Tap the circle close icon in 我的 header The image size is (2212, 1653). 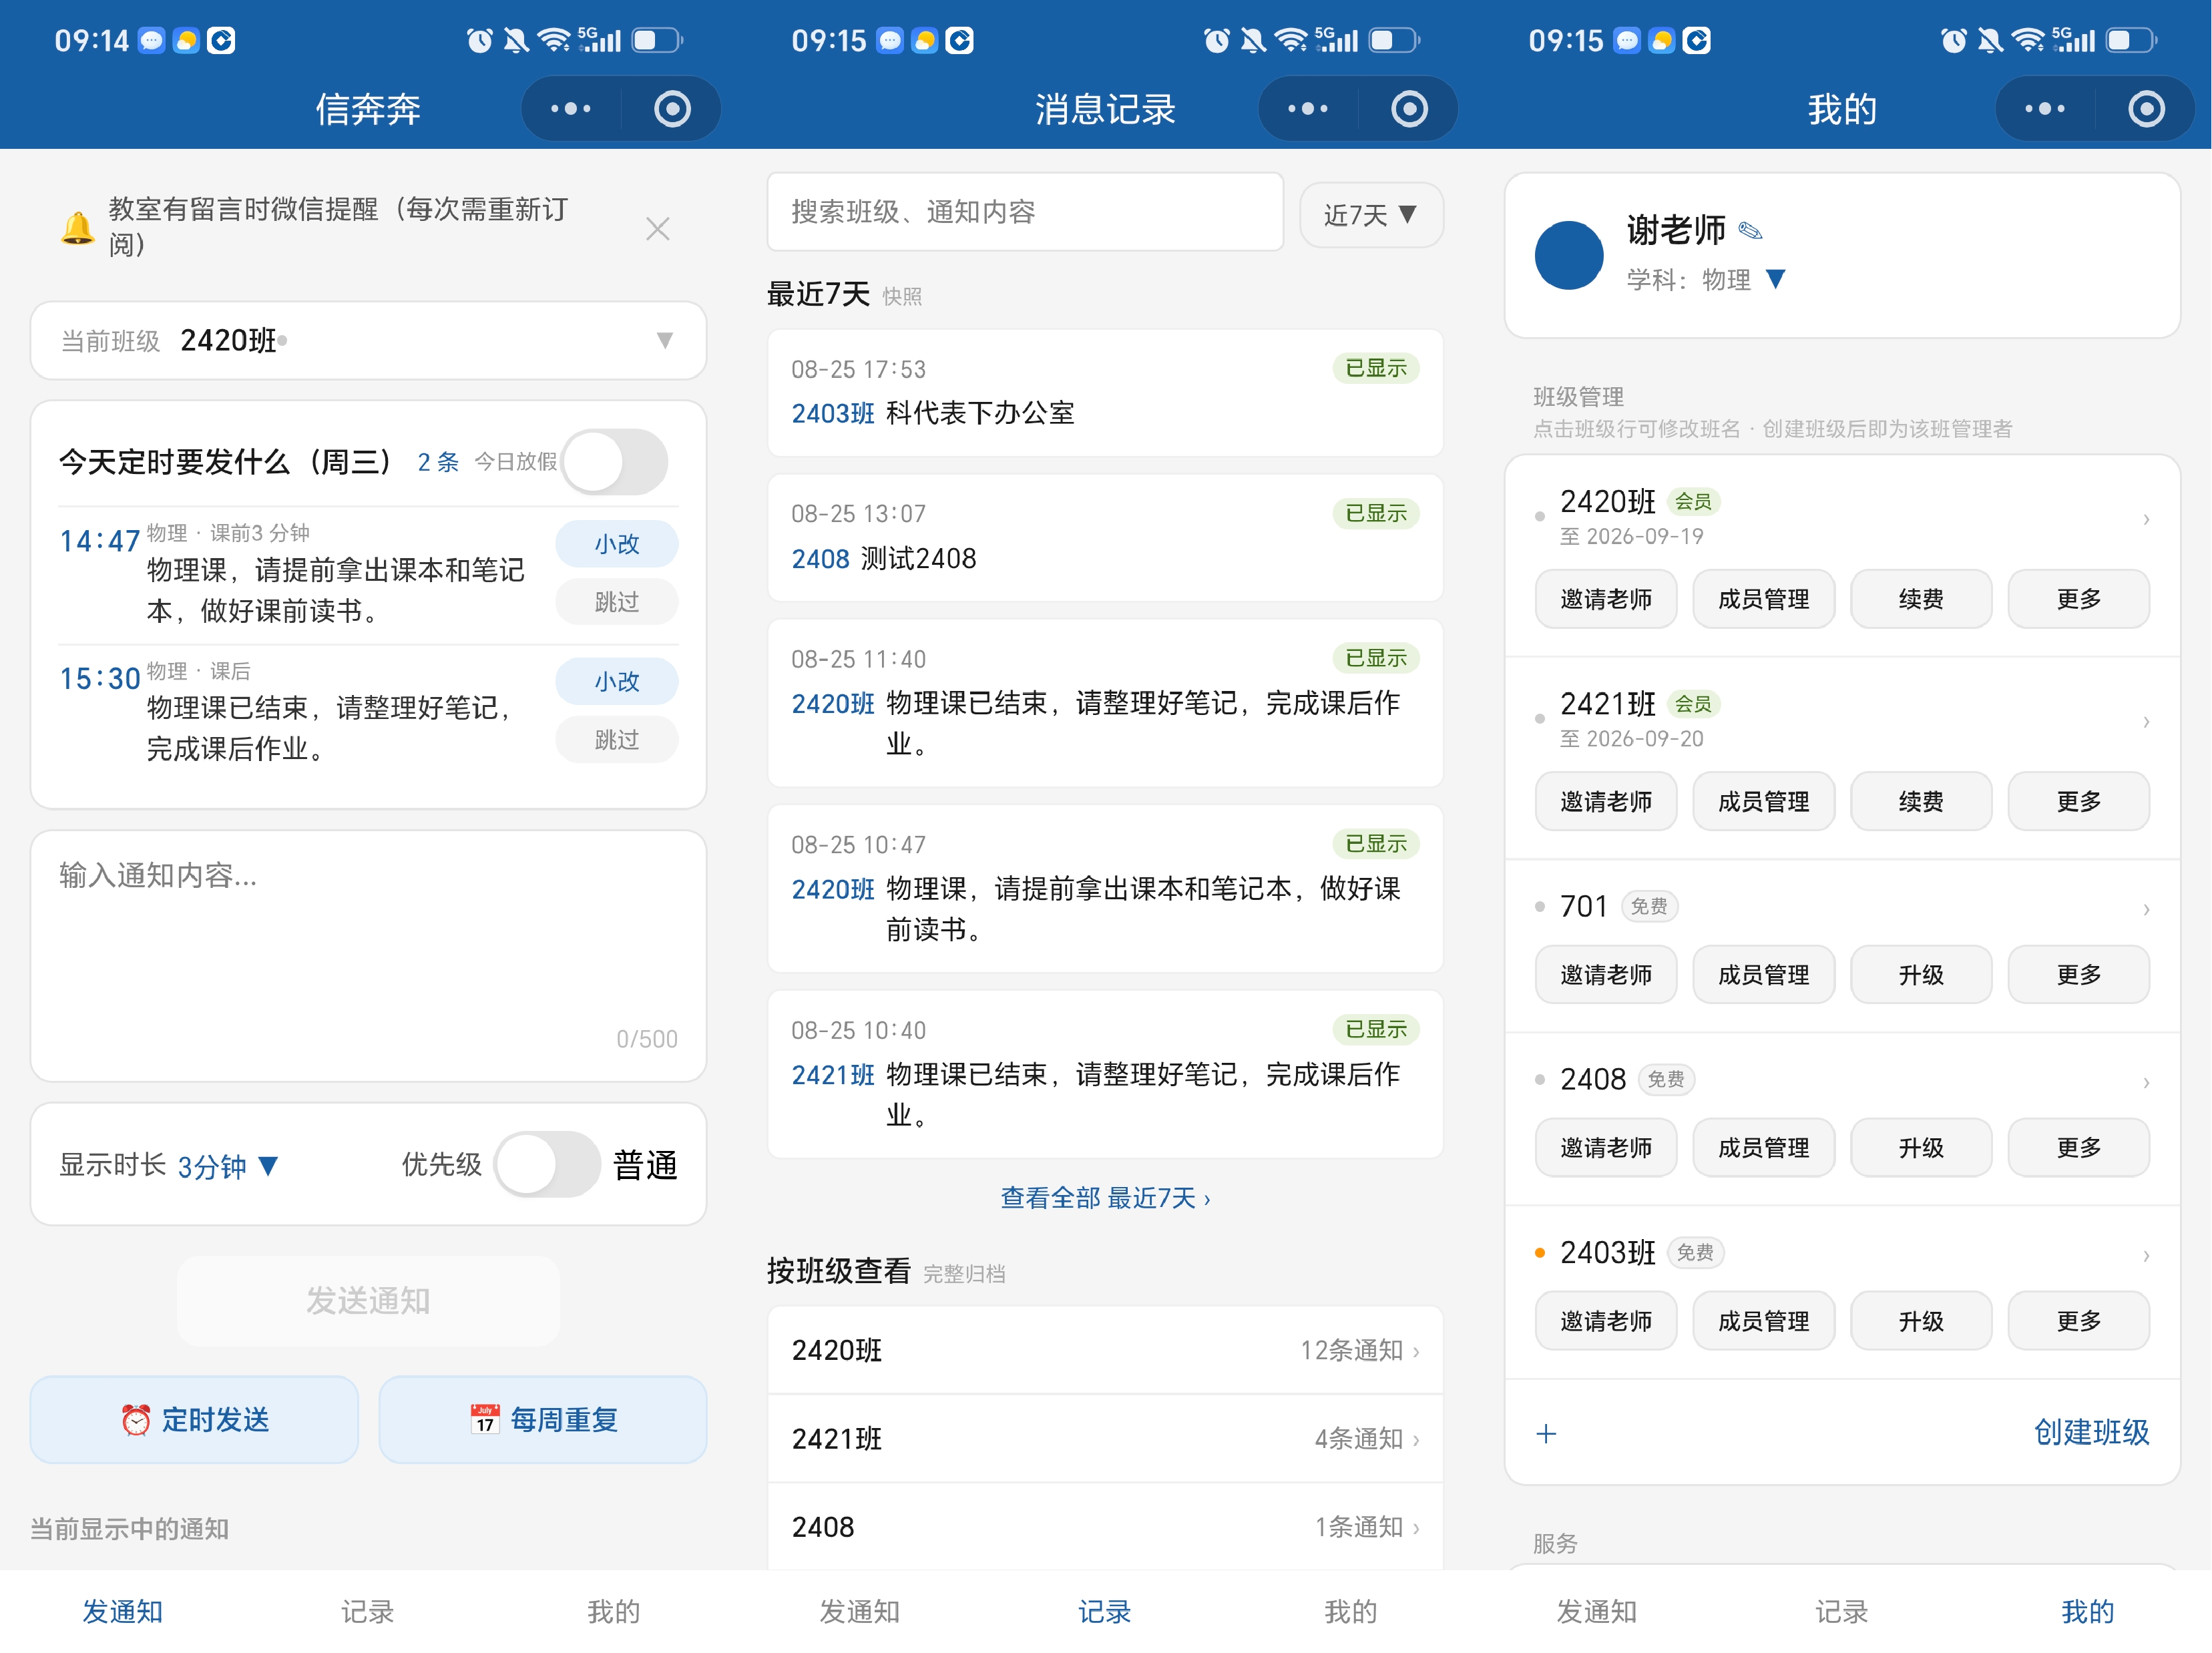[2146, 108]
